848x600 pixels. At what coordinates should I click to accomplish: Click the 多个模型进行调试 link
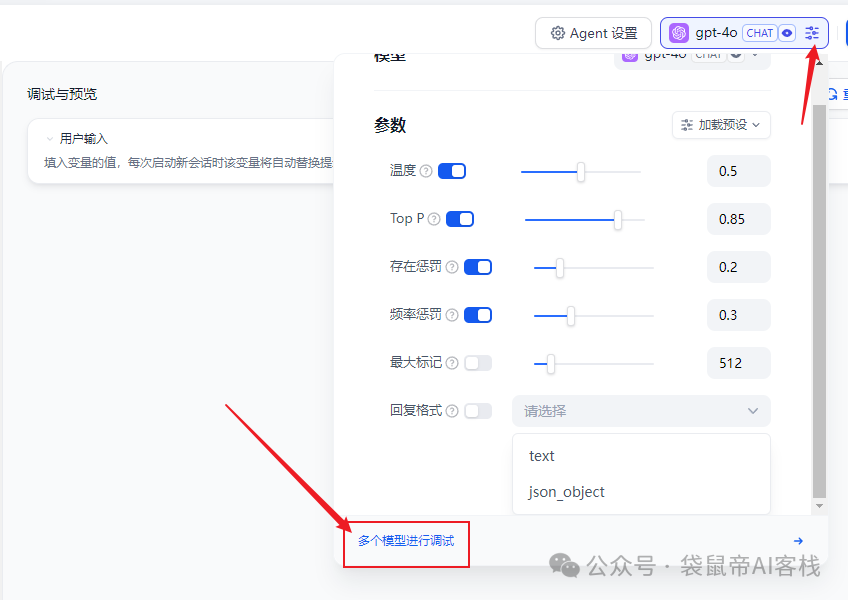click(406, 541)
